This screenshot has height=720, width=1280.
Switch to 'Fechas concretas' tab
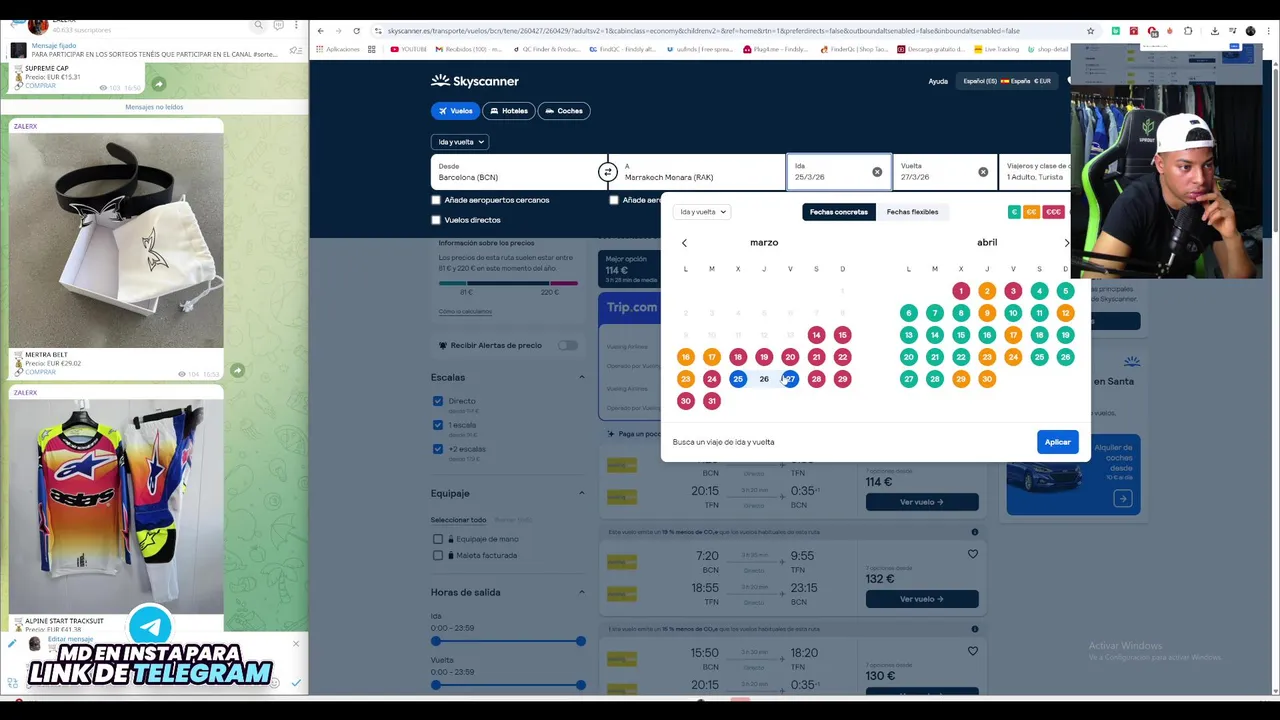pos(839,212)
